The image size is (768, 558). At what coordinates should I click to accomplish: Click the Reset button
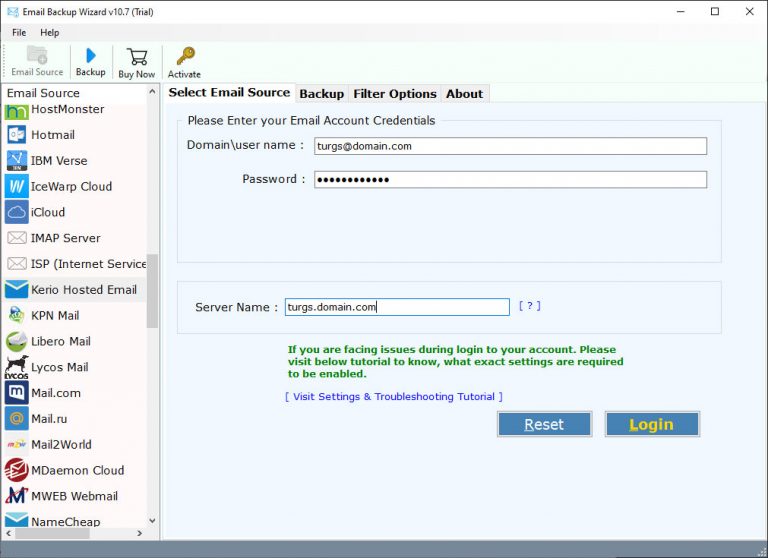tap(545, 424)
